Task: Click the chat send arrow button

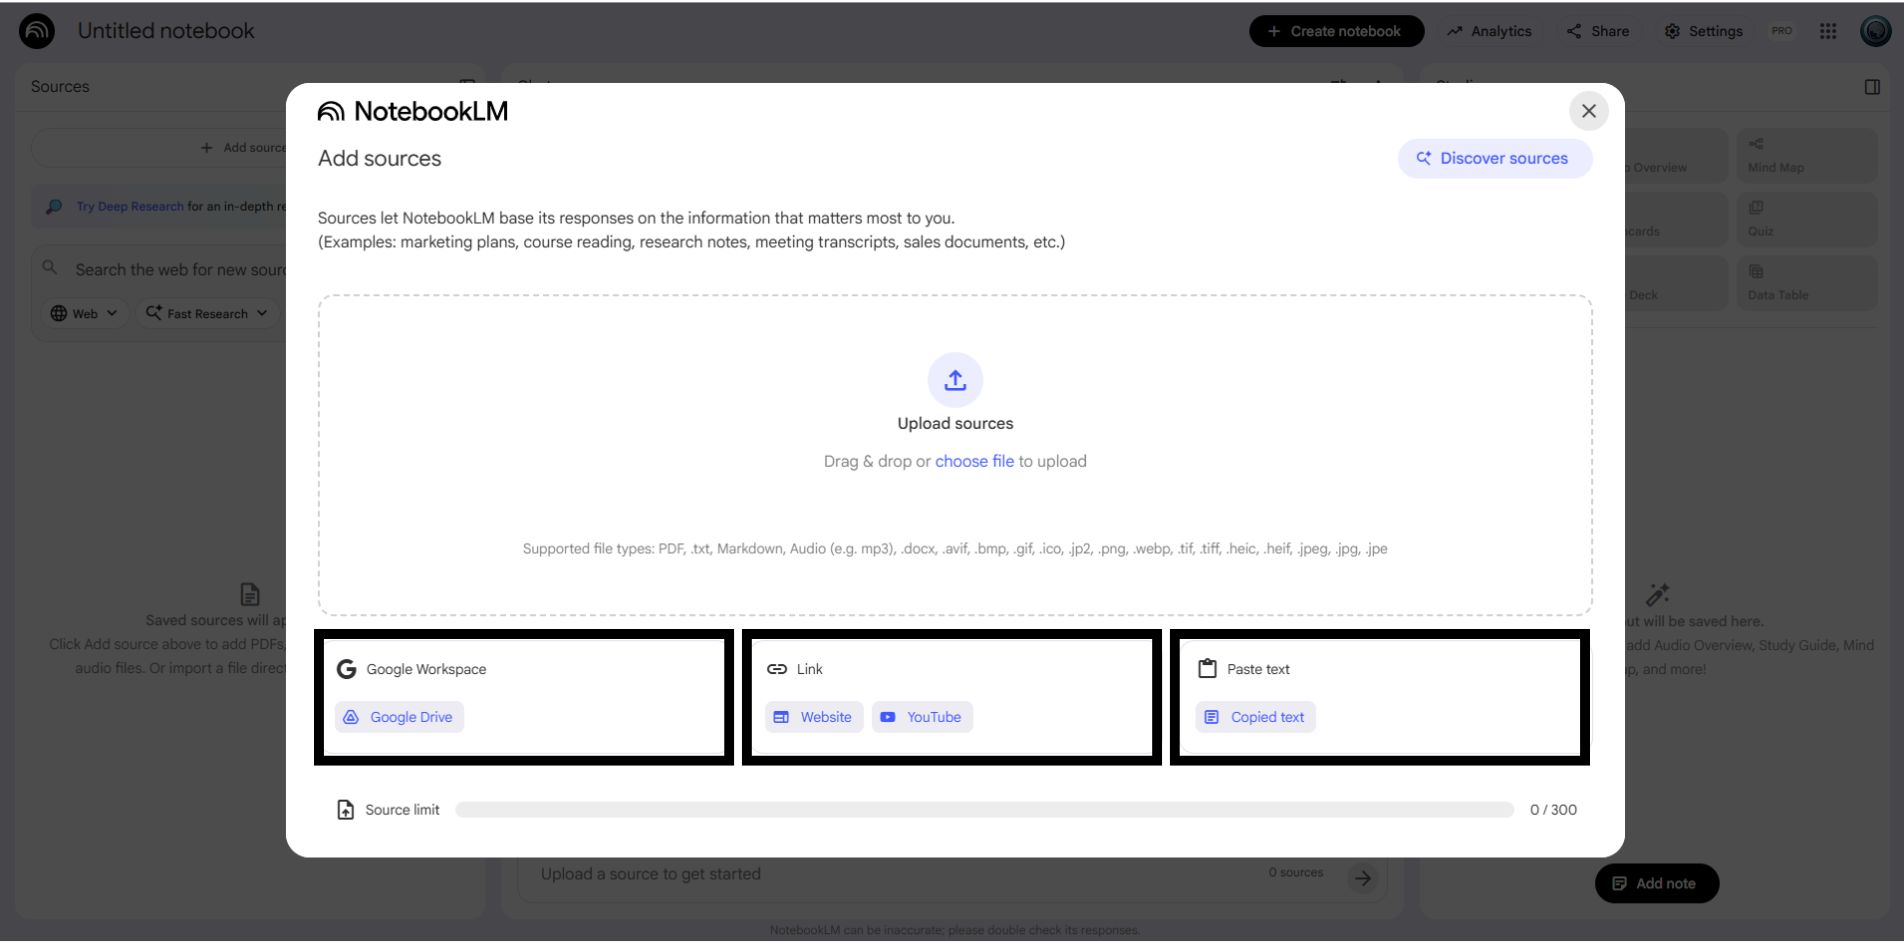Action: [x=1362, y=878]
